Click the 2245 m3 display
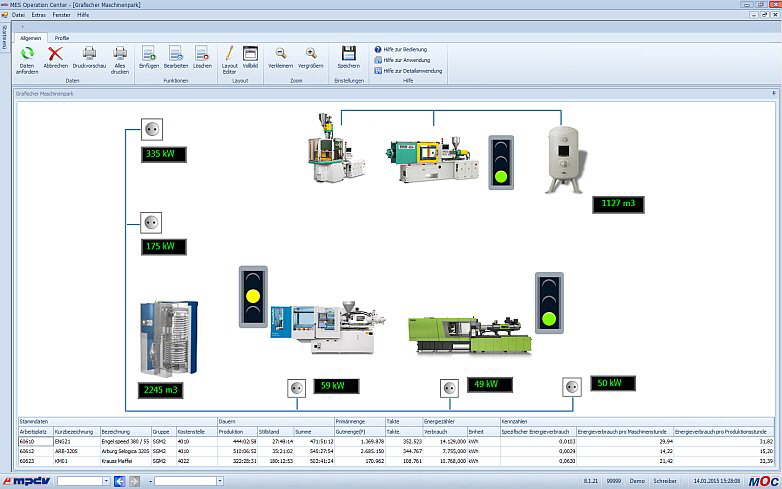782x489 pixels. [x=161, y=390]
